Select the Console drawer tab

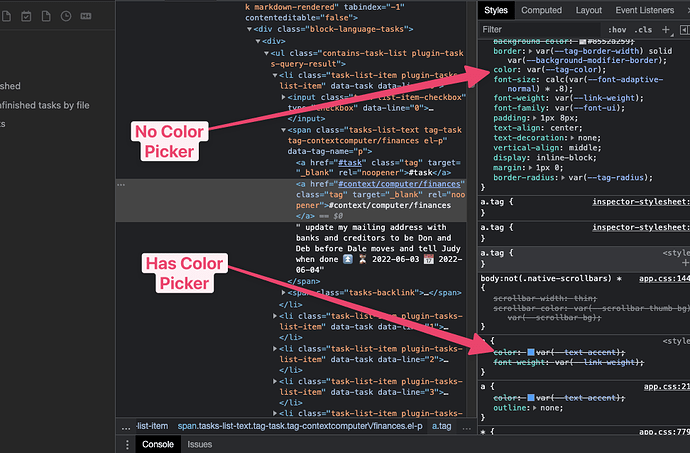coord(158,445)
